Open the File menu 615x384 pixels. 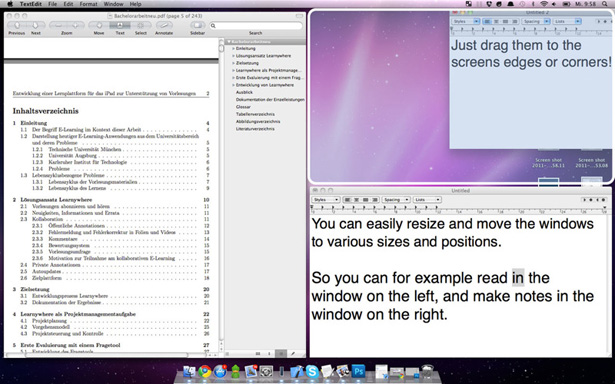[53, 4]
